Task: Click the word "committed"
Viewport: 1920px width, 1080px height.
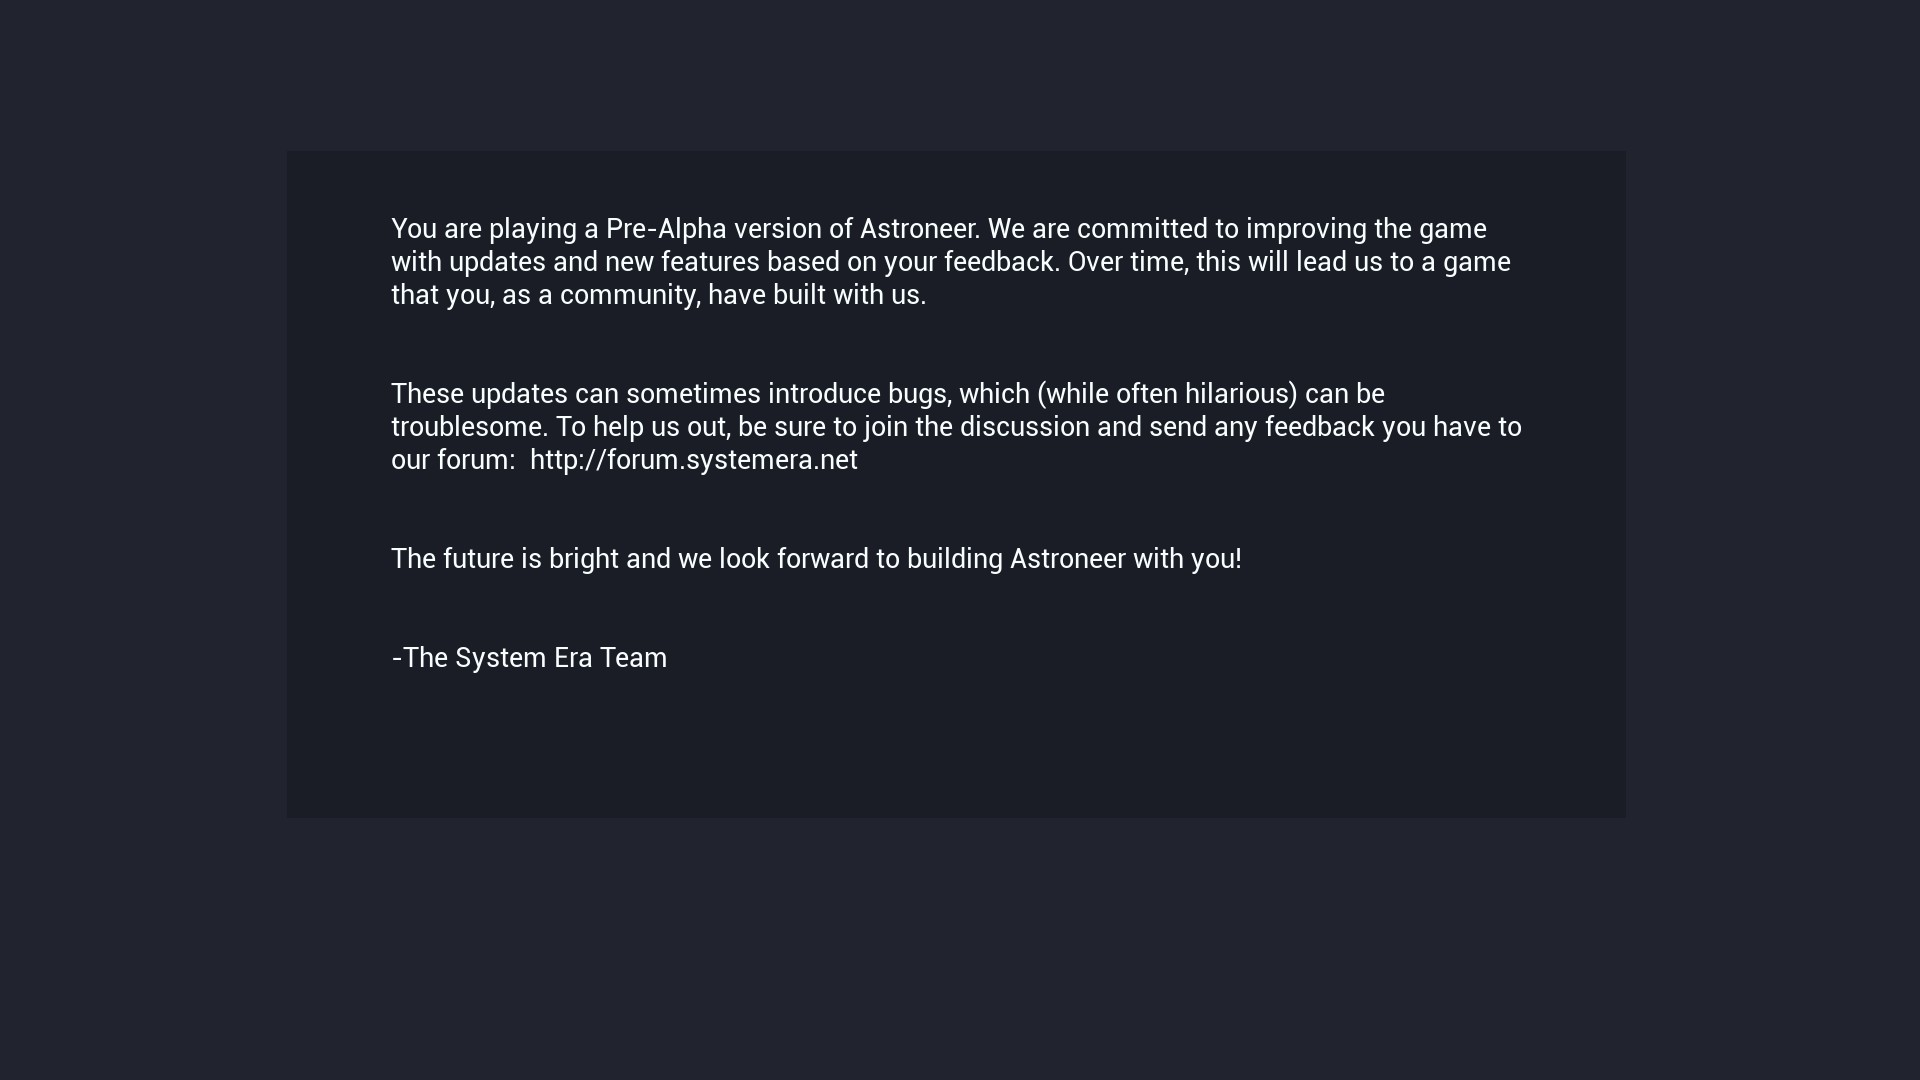Action: pyautogui.click(x=1142, y=229)
